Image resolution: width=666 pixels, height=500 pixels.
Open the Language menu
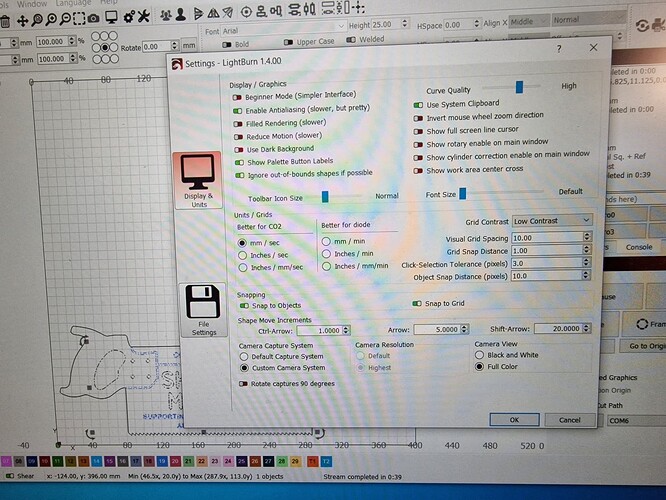point(73,3)
